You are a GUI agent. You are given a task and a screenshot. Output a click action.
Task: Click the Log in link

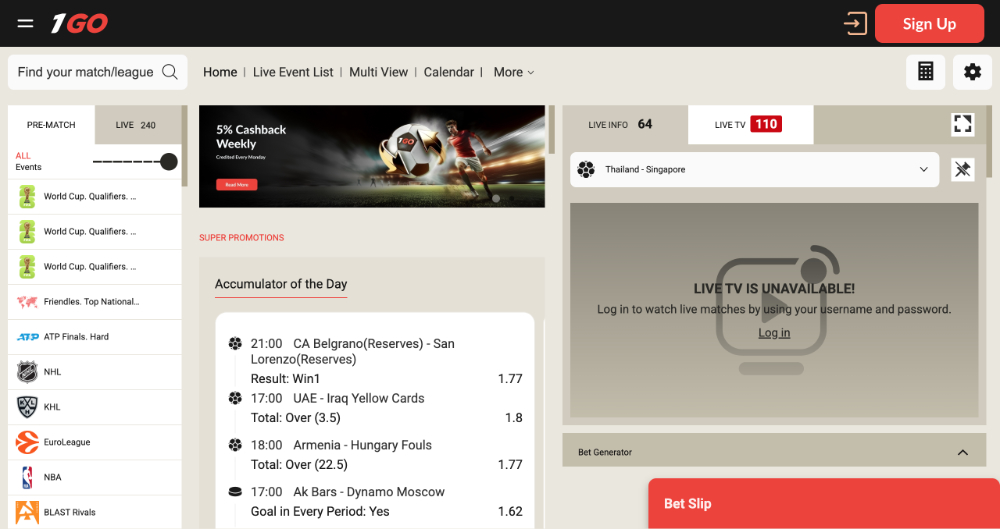point(774,333)
